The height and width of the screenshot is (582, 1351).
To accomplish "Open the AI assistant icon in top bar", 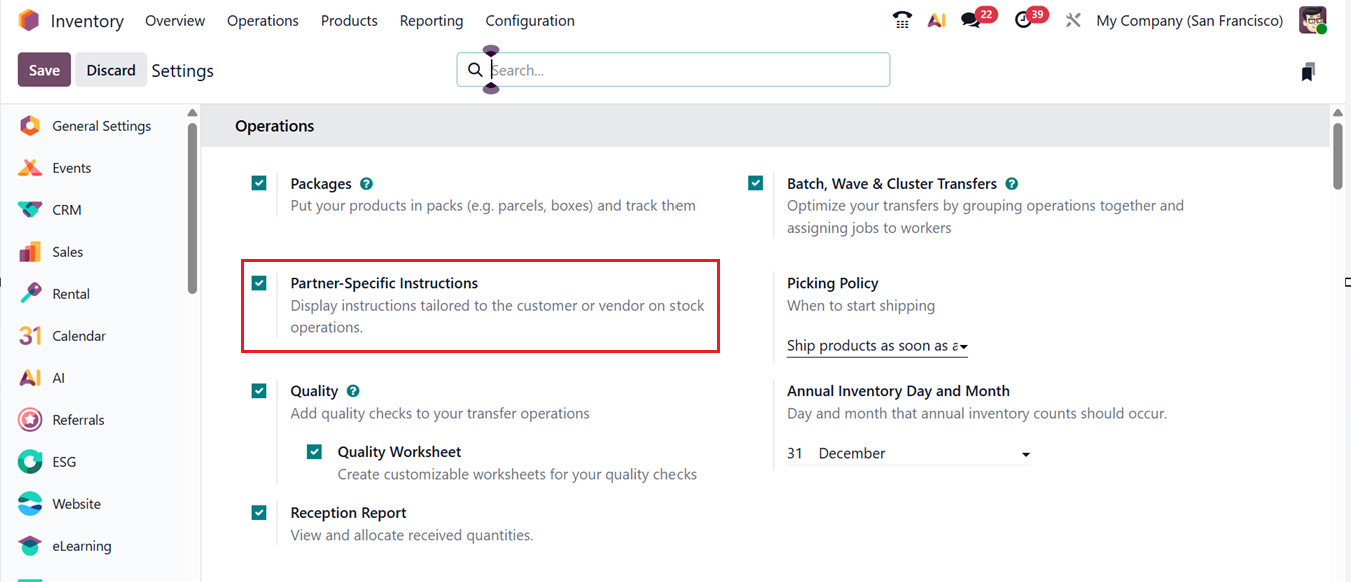I will click(937, 20).
